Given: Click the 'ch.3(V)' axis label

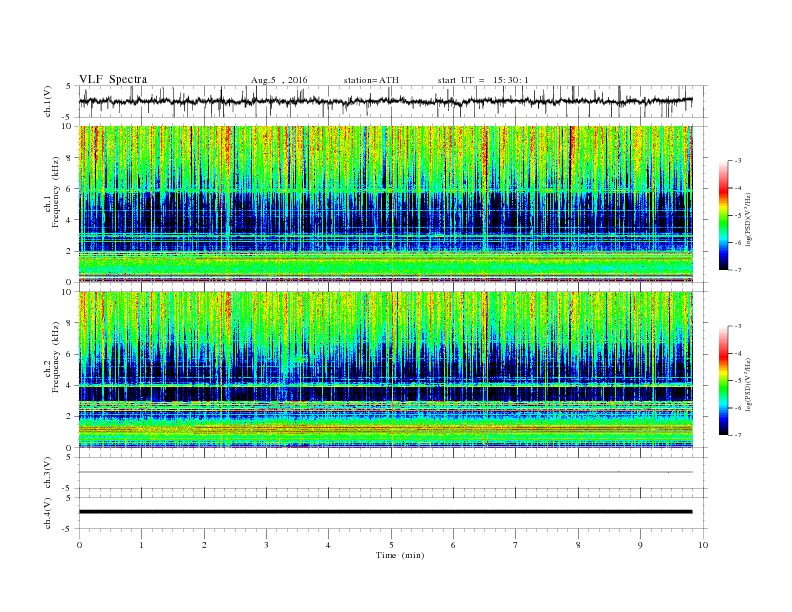Looking at the screenshot, I should 48,473.
